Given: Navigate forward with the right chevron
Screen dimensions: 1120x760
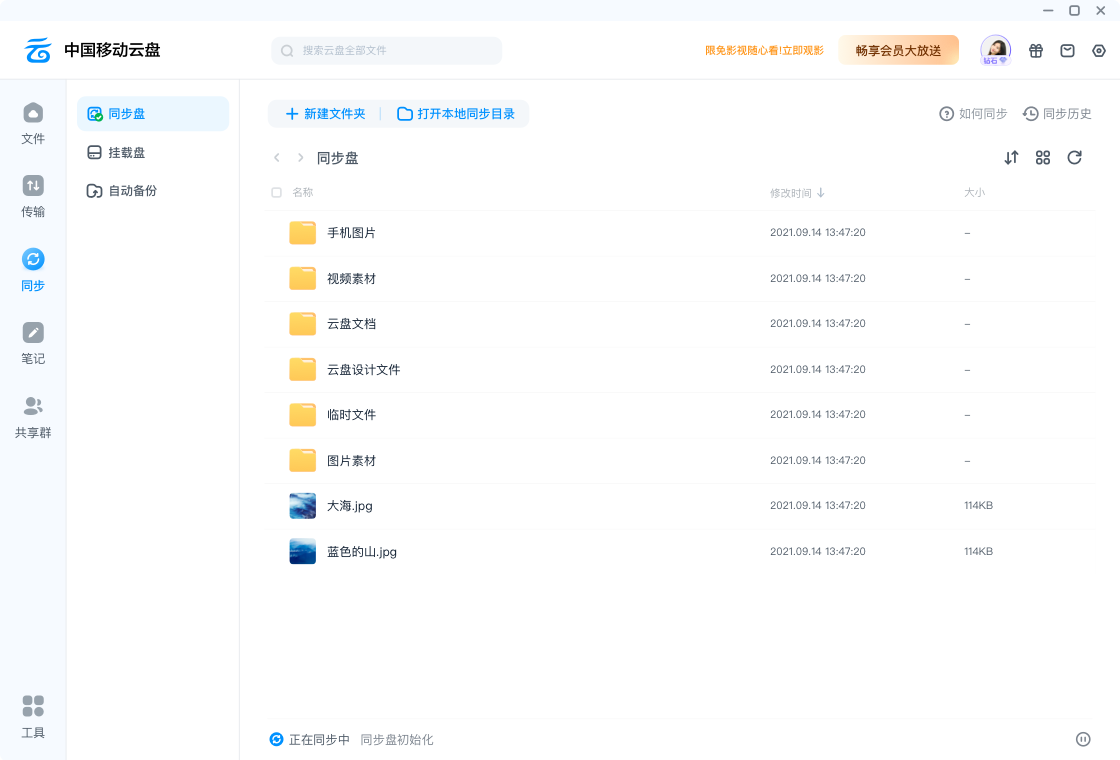Looking at the screenshot, I should (x=300, y=158).
